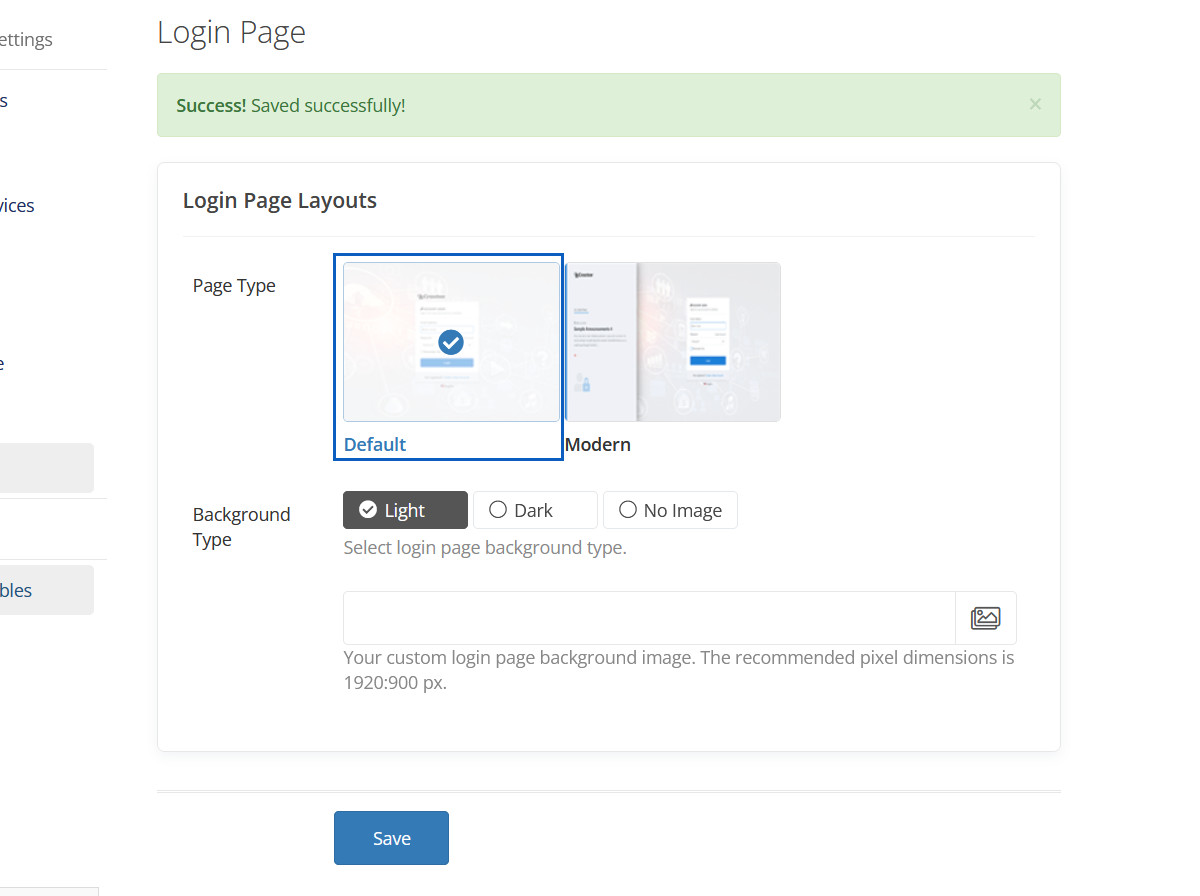The width and height of the screenshot is (1200, 896).
Task: Pick the Modern login page thumbnail
Action: [x=673, y=342]
